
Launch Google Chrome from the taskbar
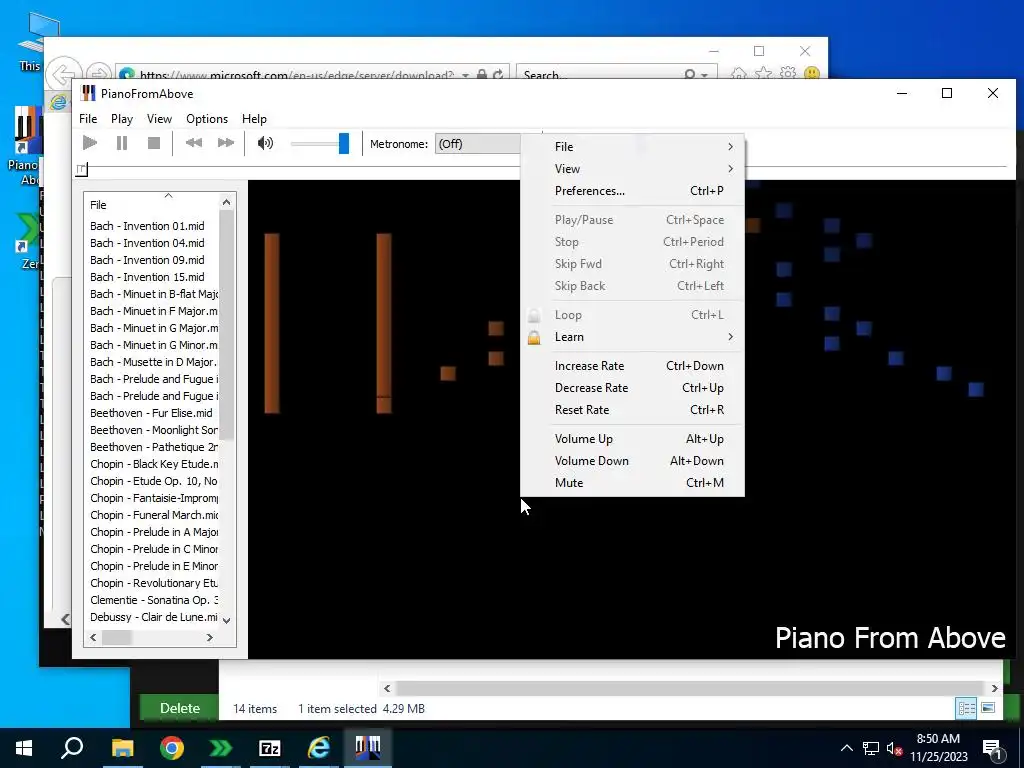(x=172, y=748)
